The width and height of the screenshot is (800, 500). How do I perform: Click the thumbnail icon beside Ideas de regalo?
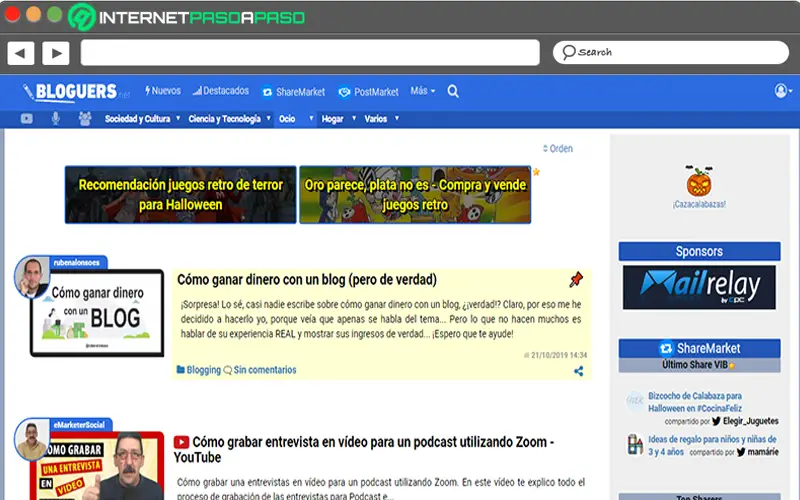click(635, 444)
